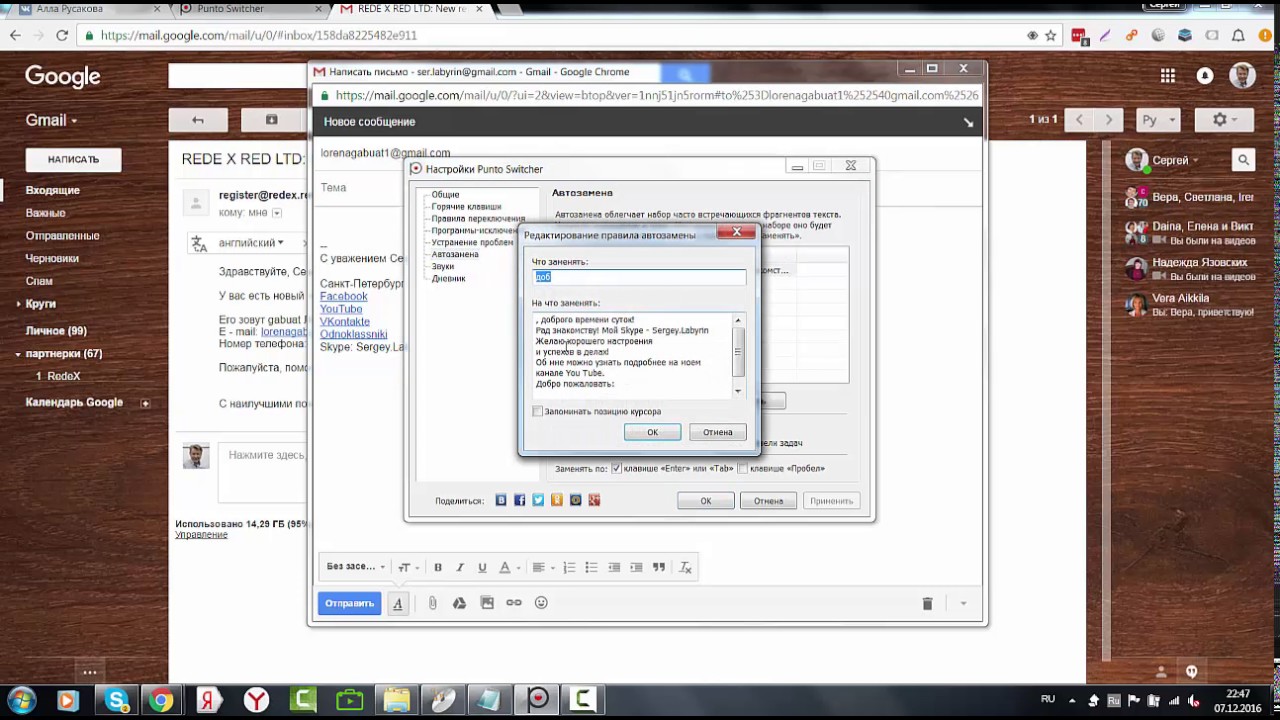The height and width of the screenshot is (720, 1280).
Task: Share Punto Switcher via Google Plus icon
Action: click(594, 500)
